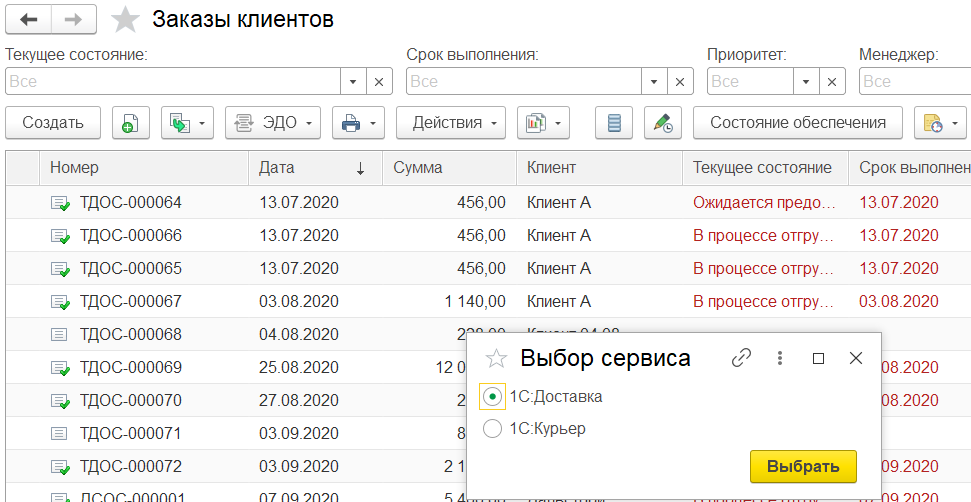Copy link using the chain icon in dialog
Viewport: 971px width, 502px height.
tap(741, 358)
